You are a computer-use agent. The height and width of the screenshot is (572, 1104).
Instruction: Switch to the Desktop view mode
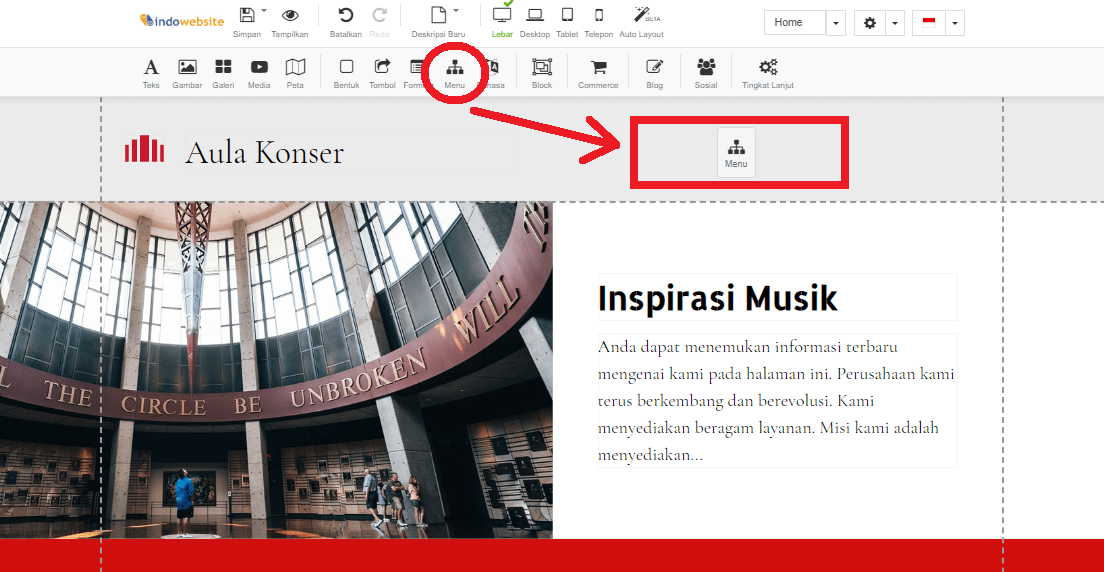[535, 15]
